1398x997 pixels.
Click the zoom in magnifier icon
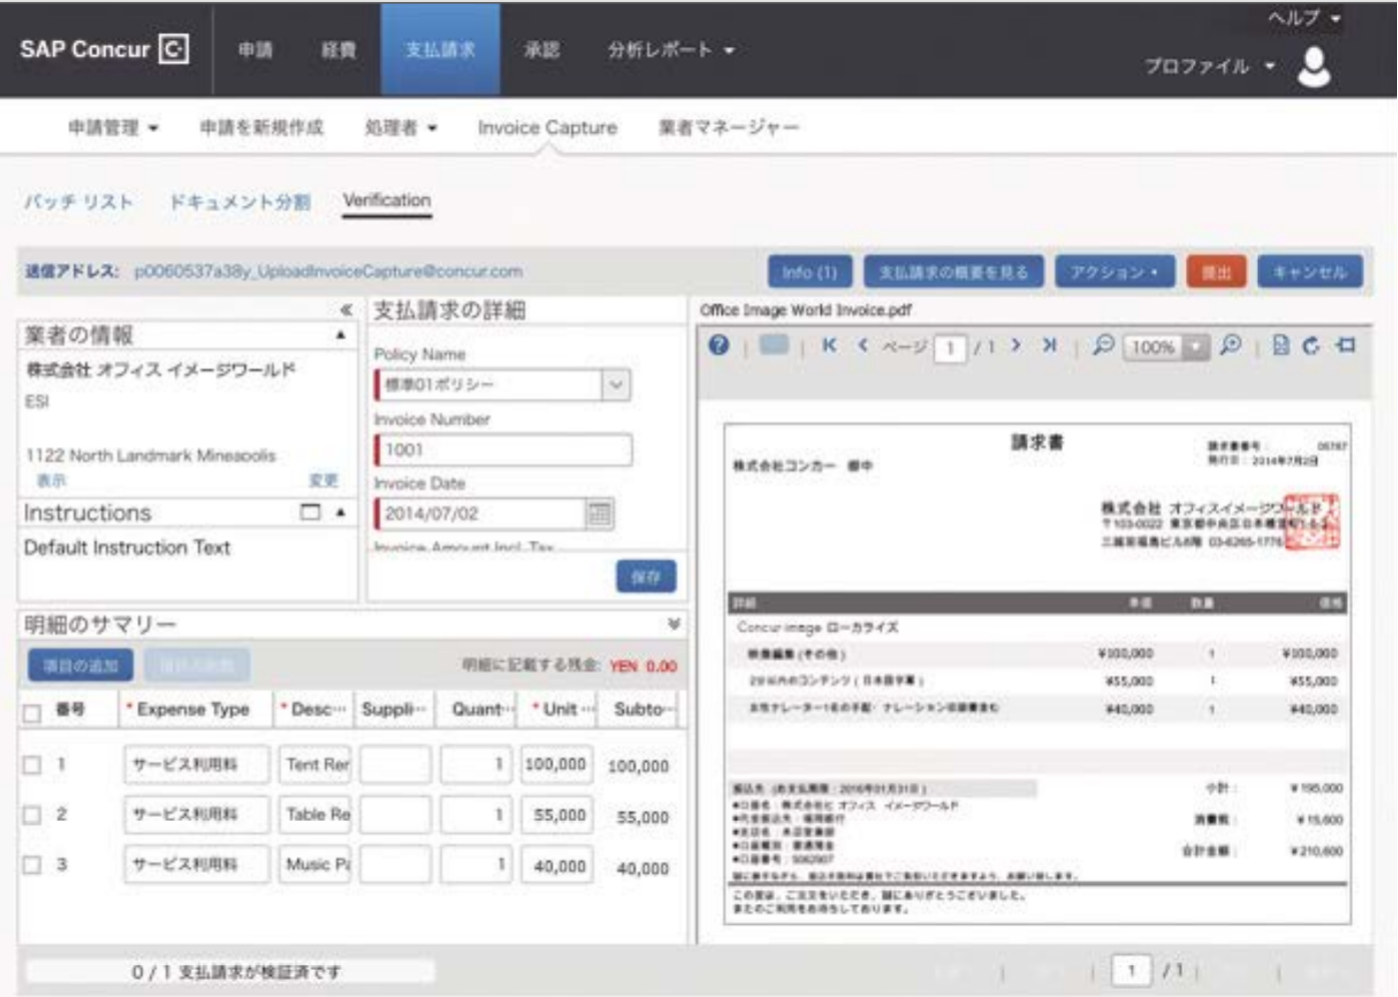pos(1231,346)
